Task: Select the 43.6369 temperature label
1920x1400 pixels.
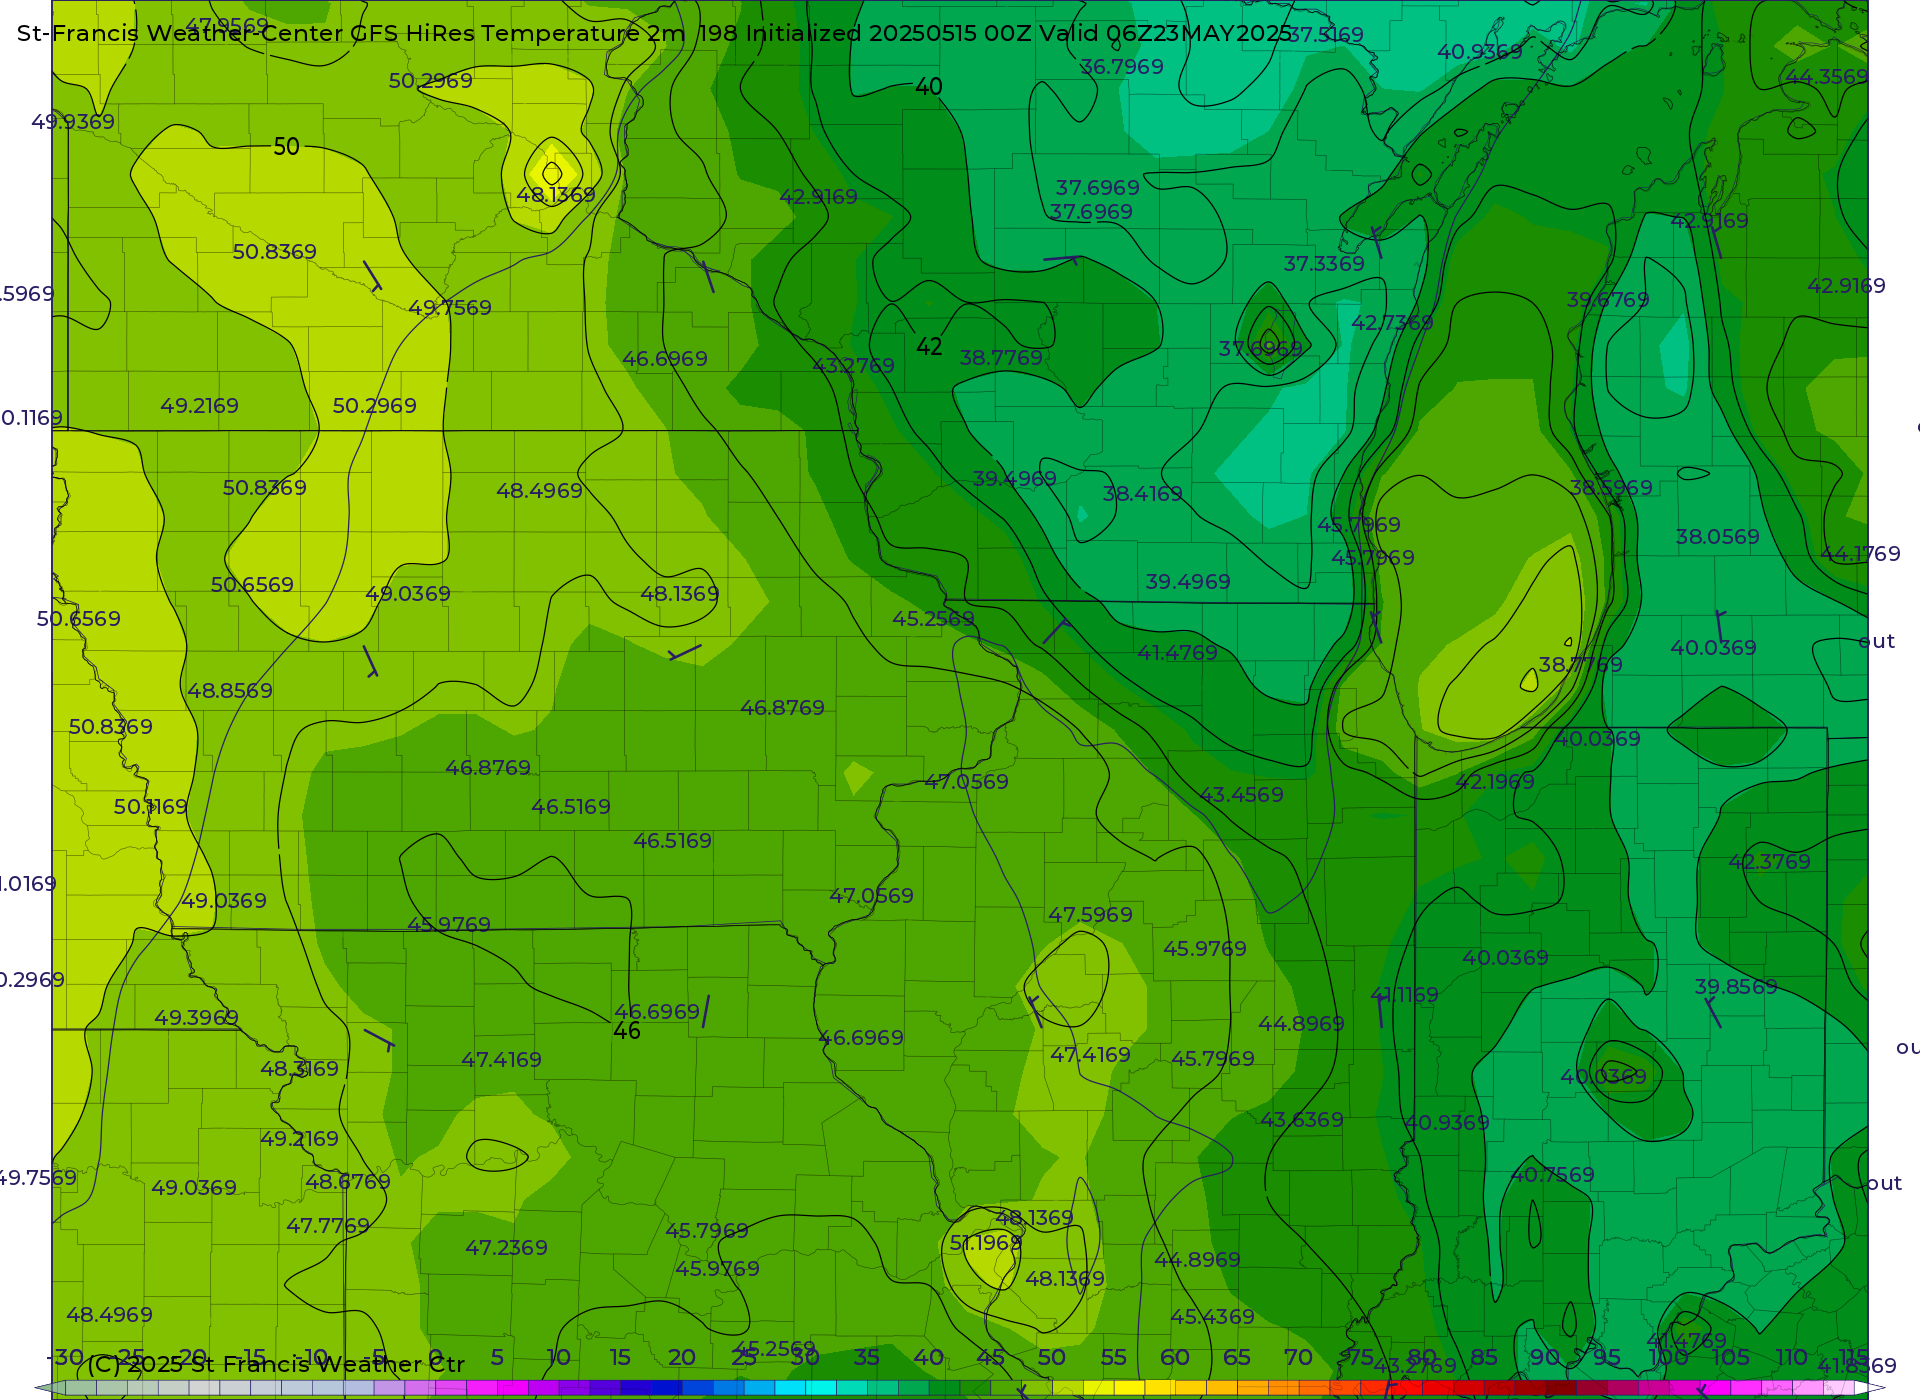Action: (x=1302, y=1120)
